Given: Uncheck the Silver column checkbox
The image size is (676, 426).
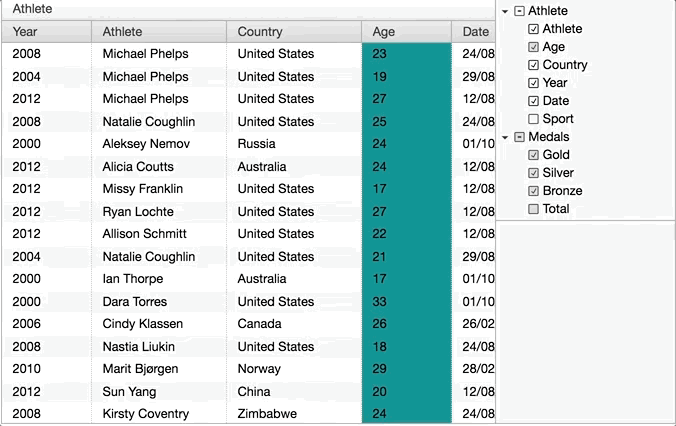Looking at the screenshot, I should [x=533, y=173].
